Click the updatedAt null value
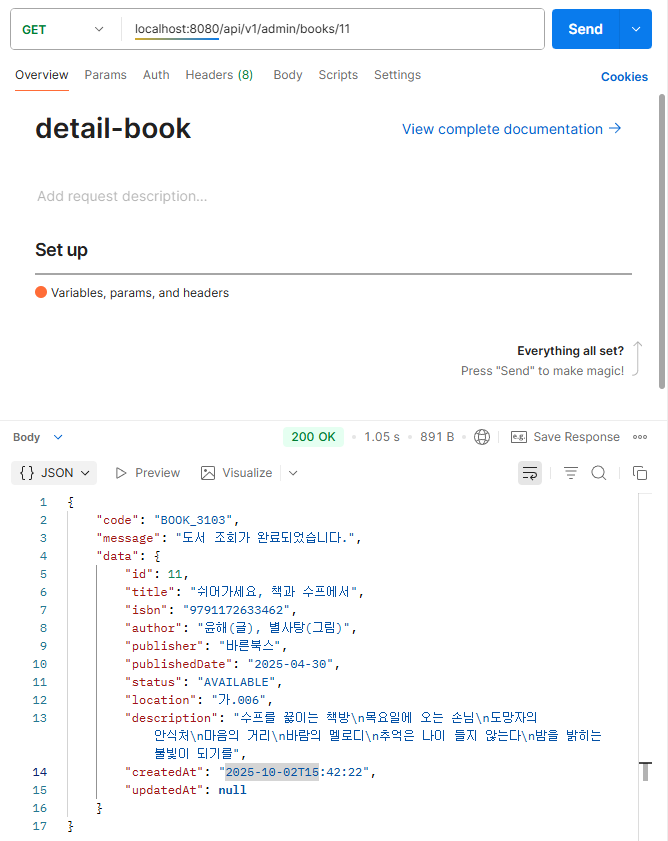The height and width of the screenshot is (841, 668). point(232,790)
